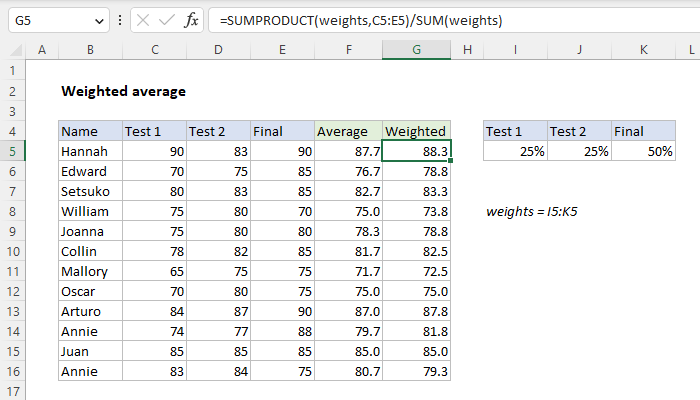
Task: Select the '50%' Final weight cell
Action: click(x=643, y=151)
